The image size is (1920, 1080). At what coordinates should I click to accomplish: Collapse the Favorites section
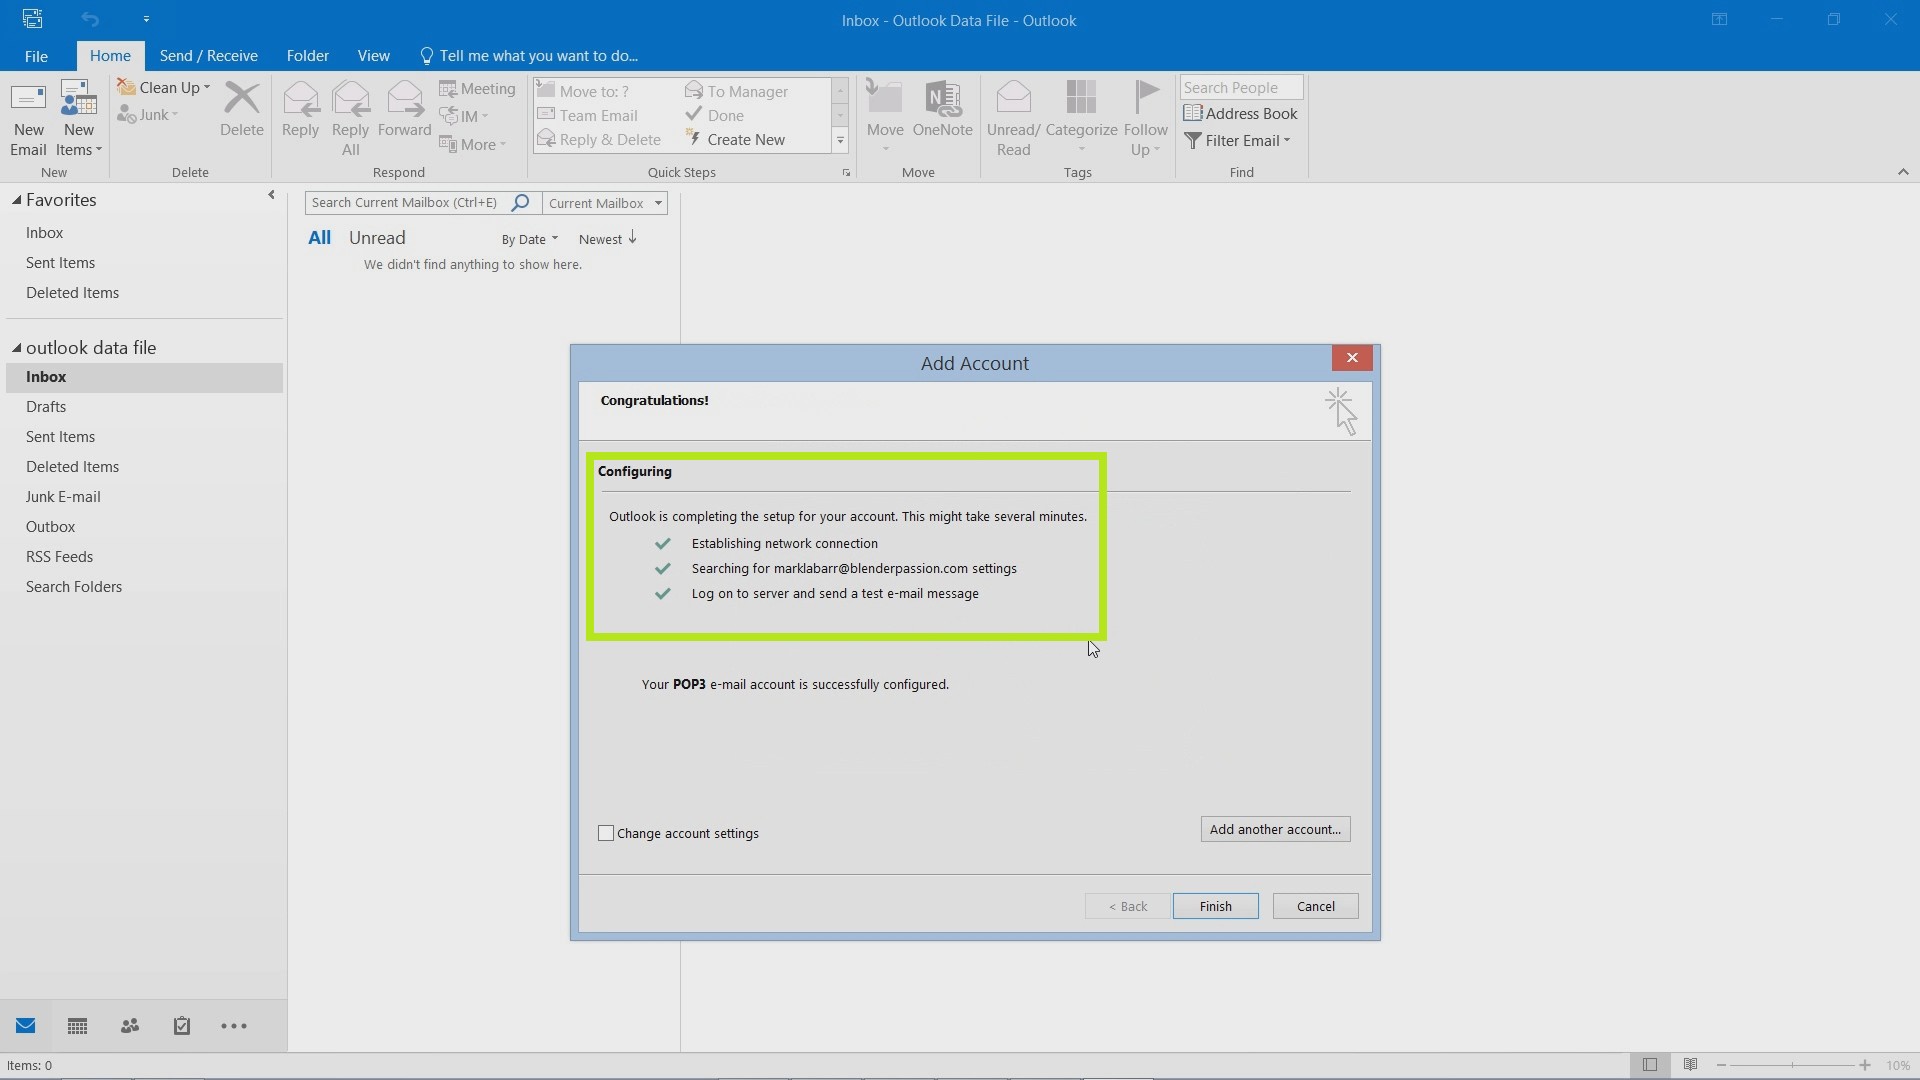[x=16, y=200]
